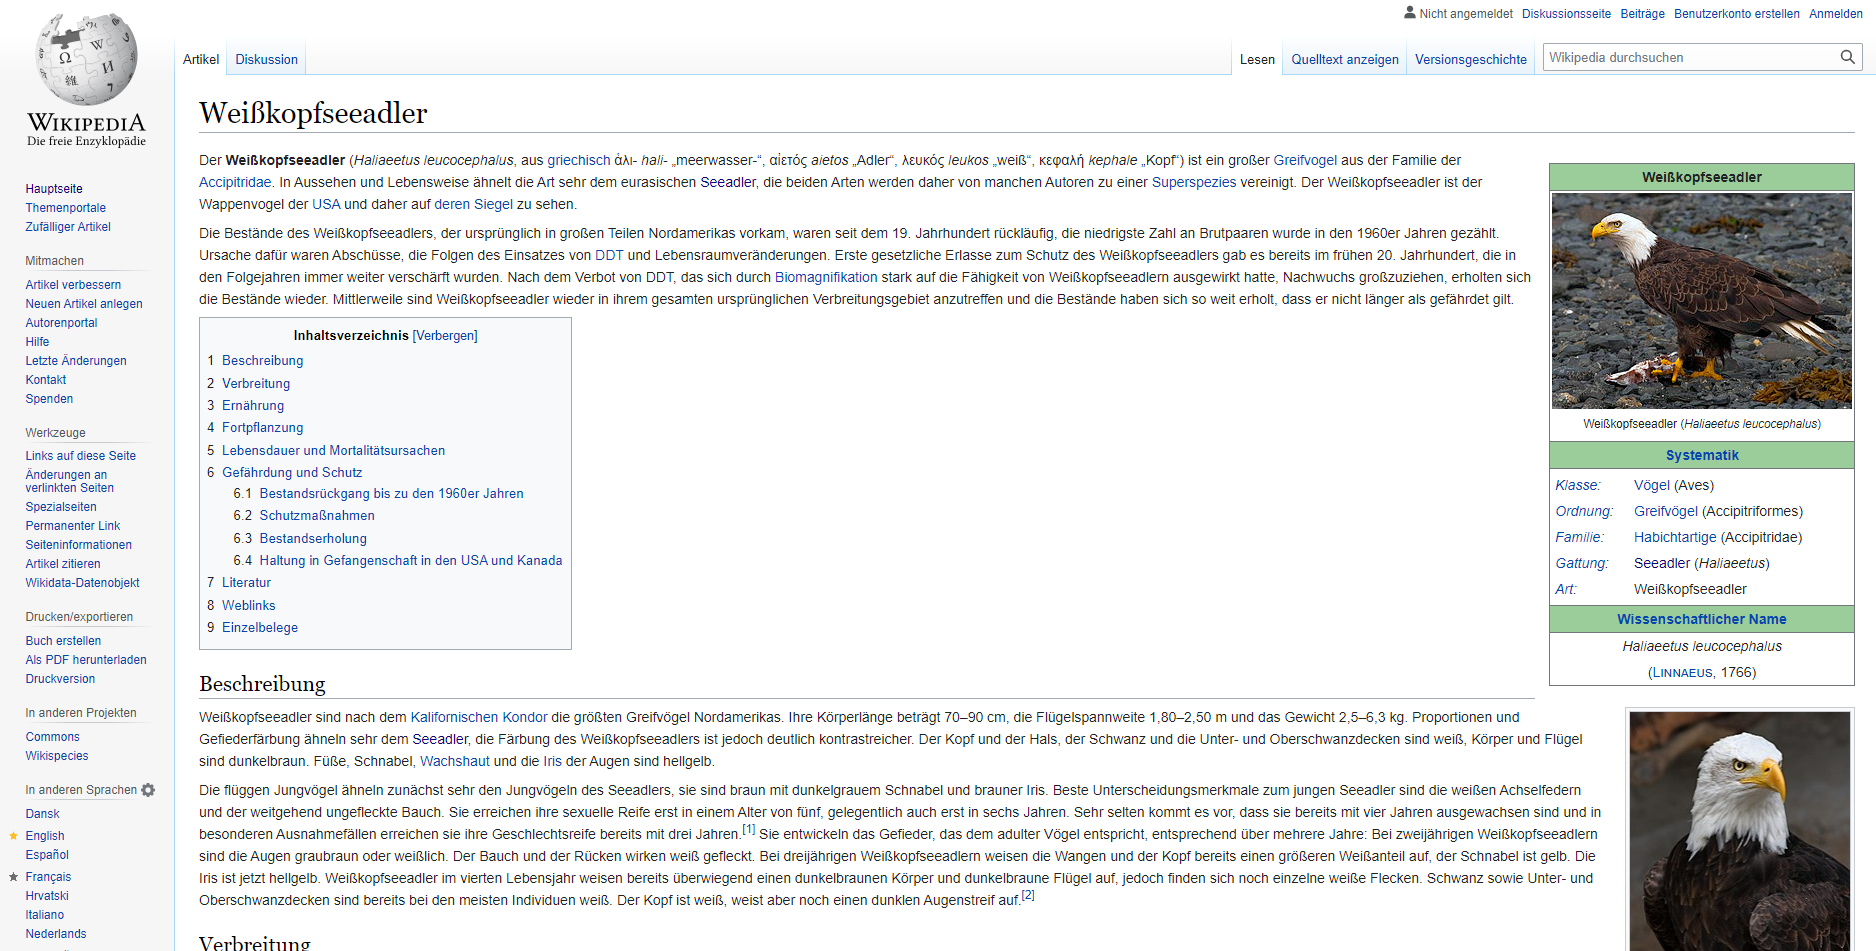Click the Anmelden link
This screenshot has width=1876, height=951.
coord(1835,14)
